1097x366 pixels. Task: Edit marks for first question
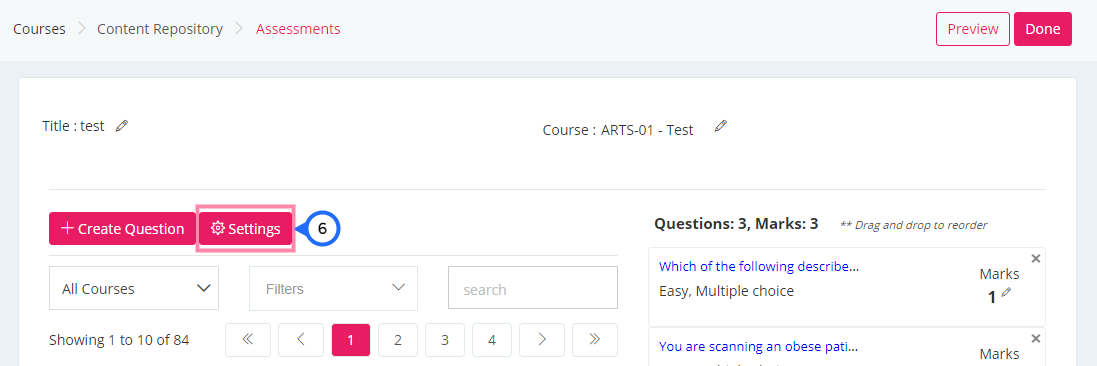point(1006,293)
